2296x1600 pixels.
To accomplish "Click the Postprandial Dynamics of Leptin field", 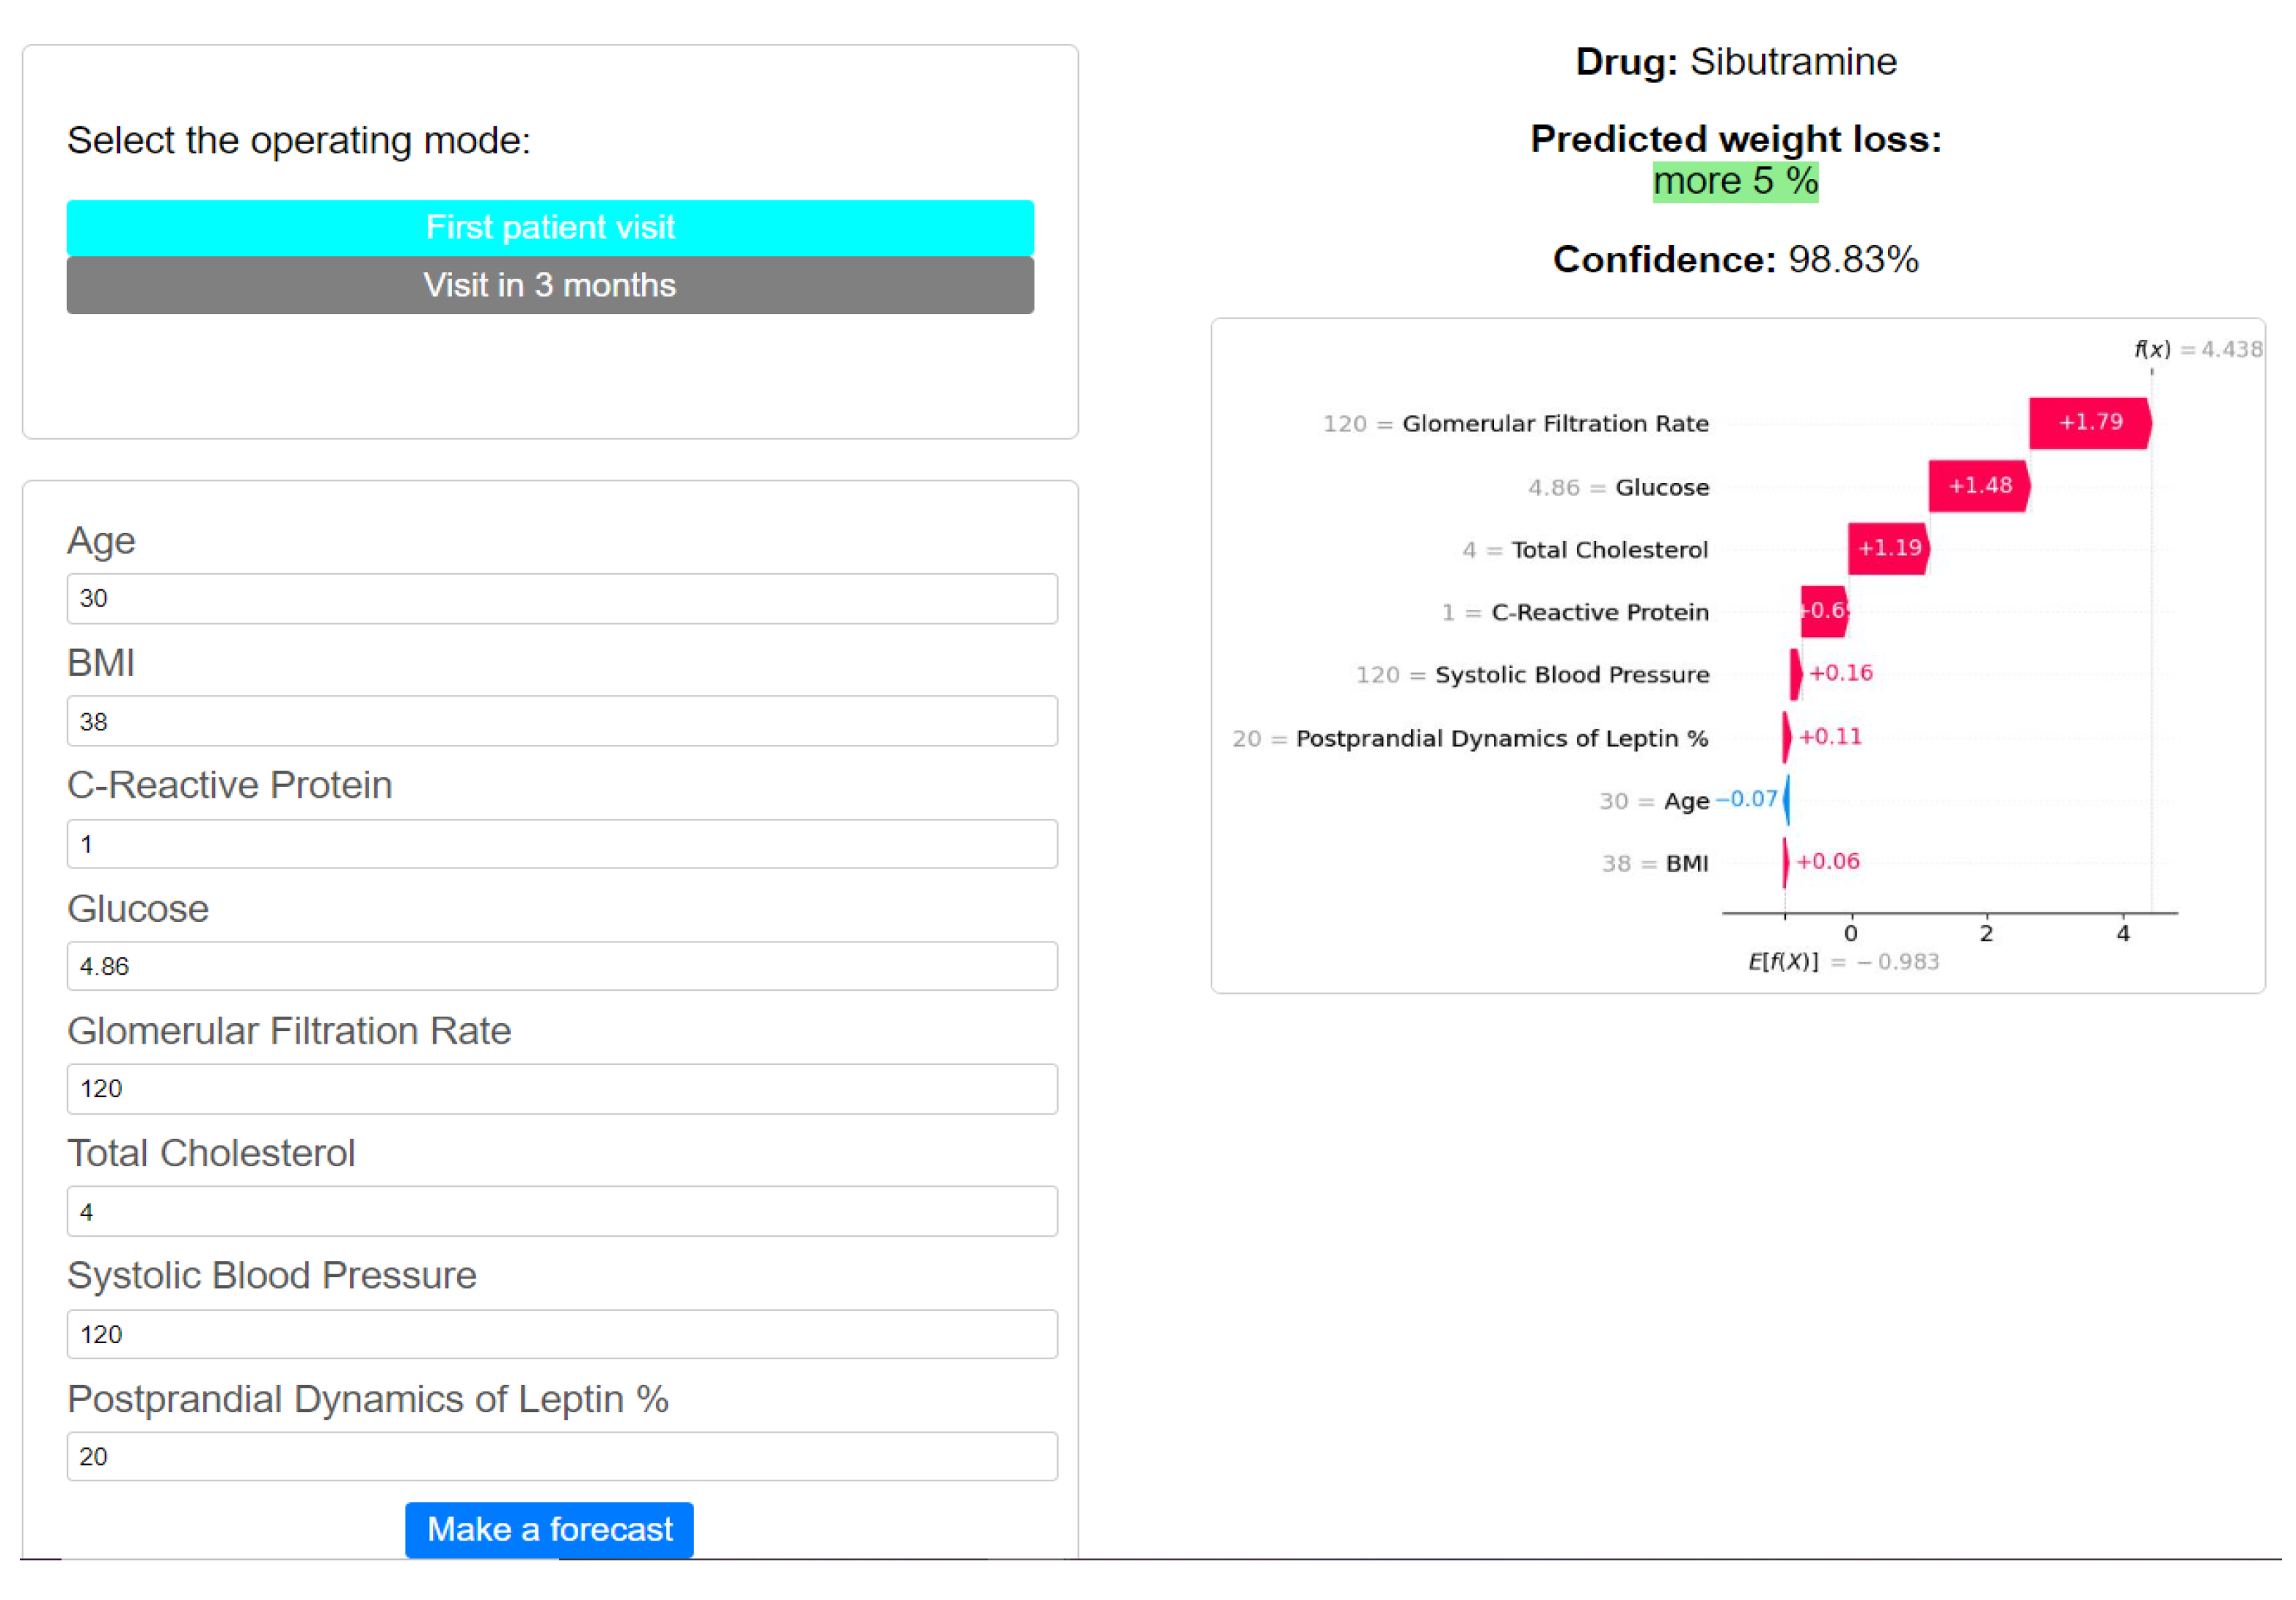I will tap(561, 1456).
